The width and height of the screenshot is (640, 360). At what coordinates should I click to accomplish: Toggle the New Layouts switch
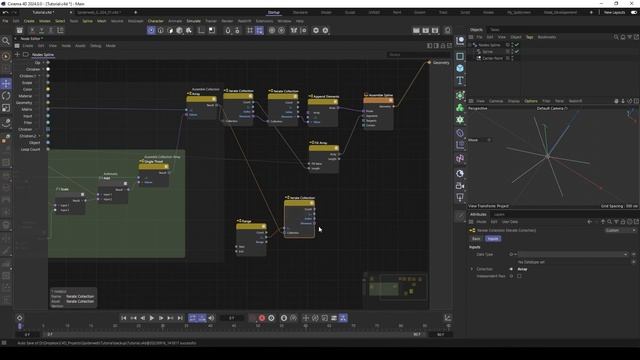(634, 13)
